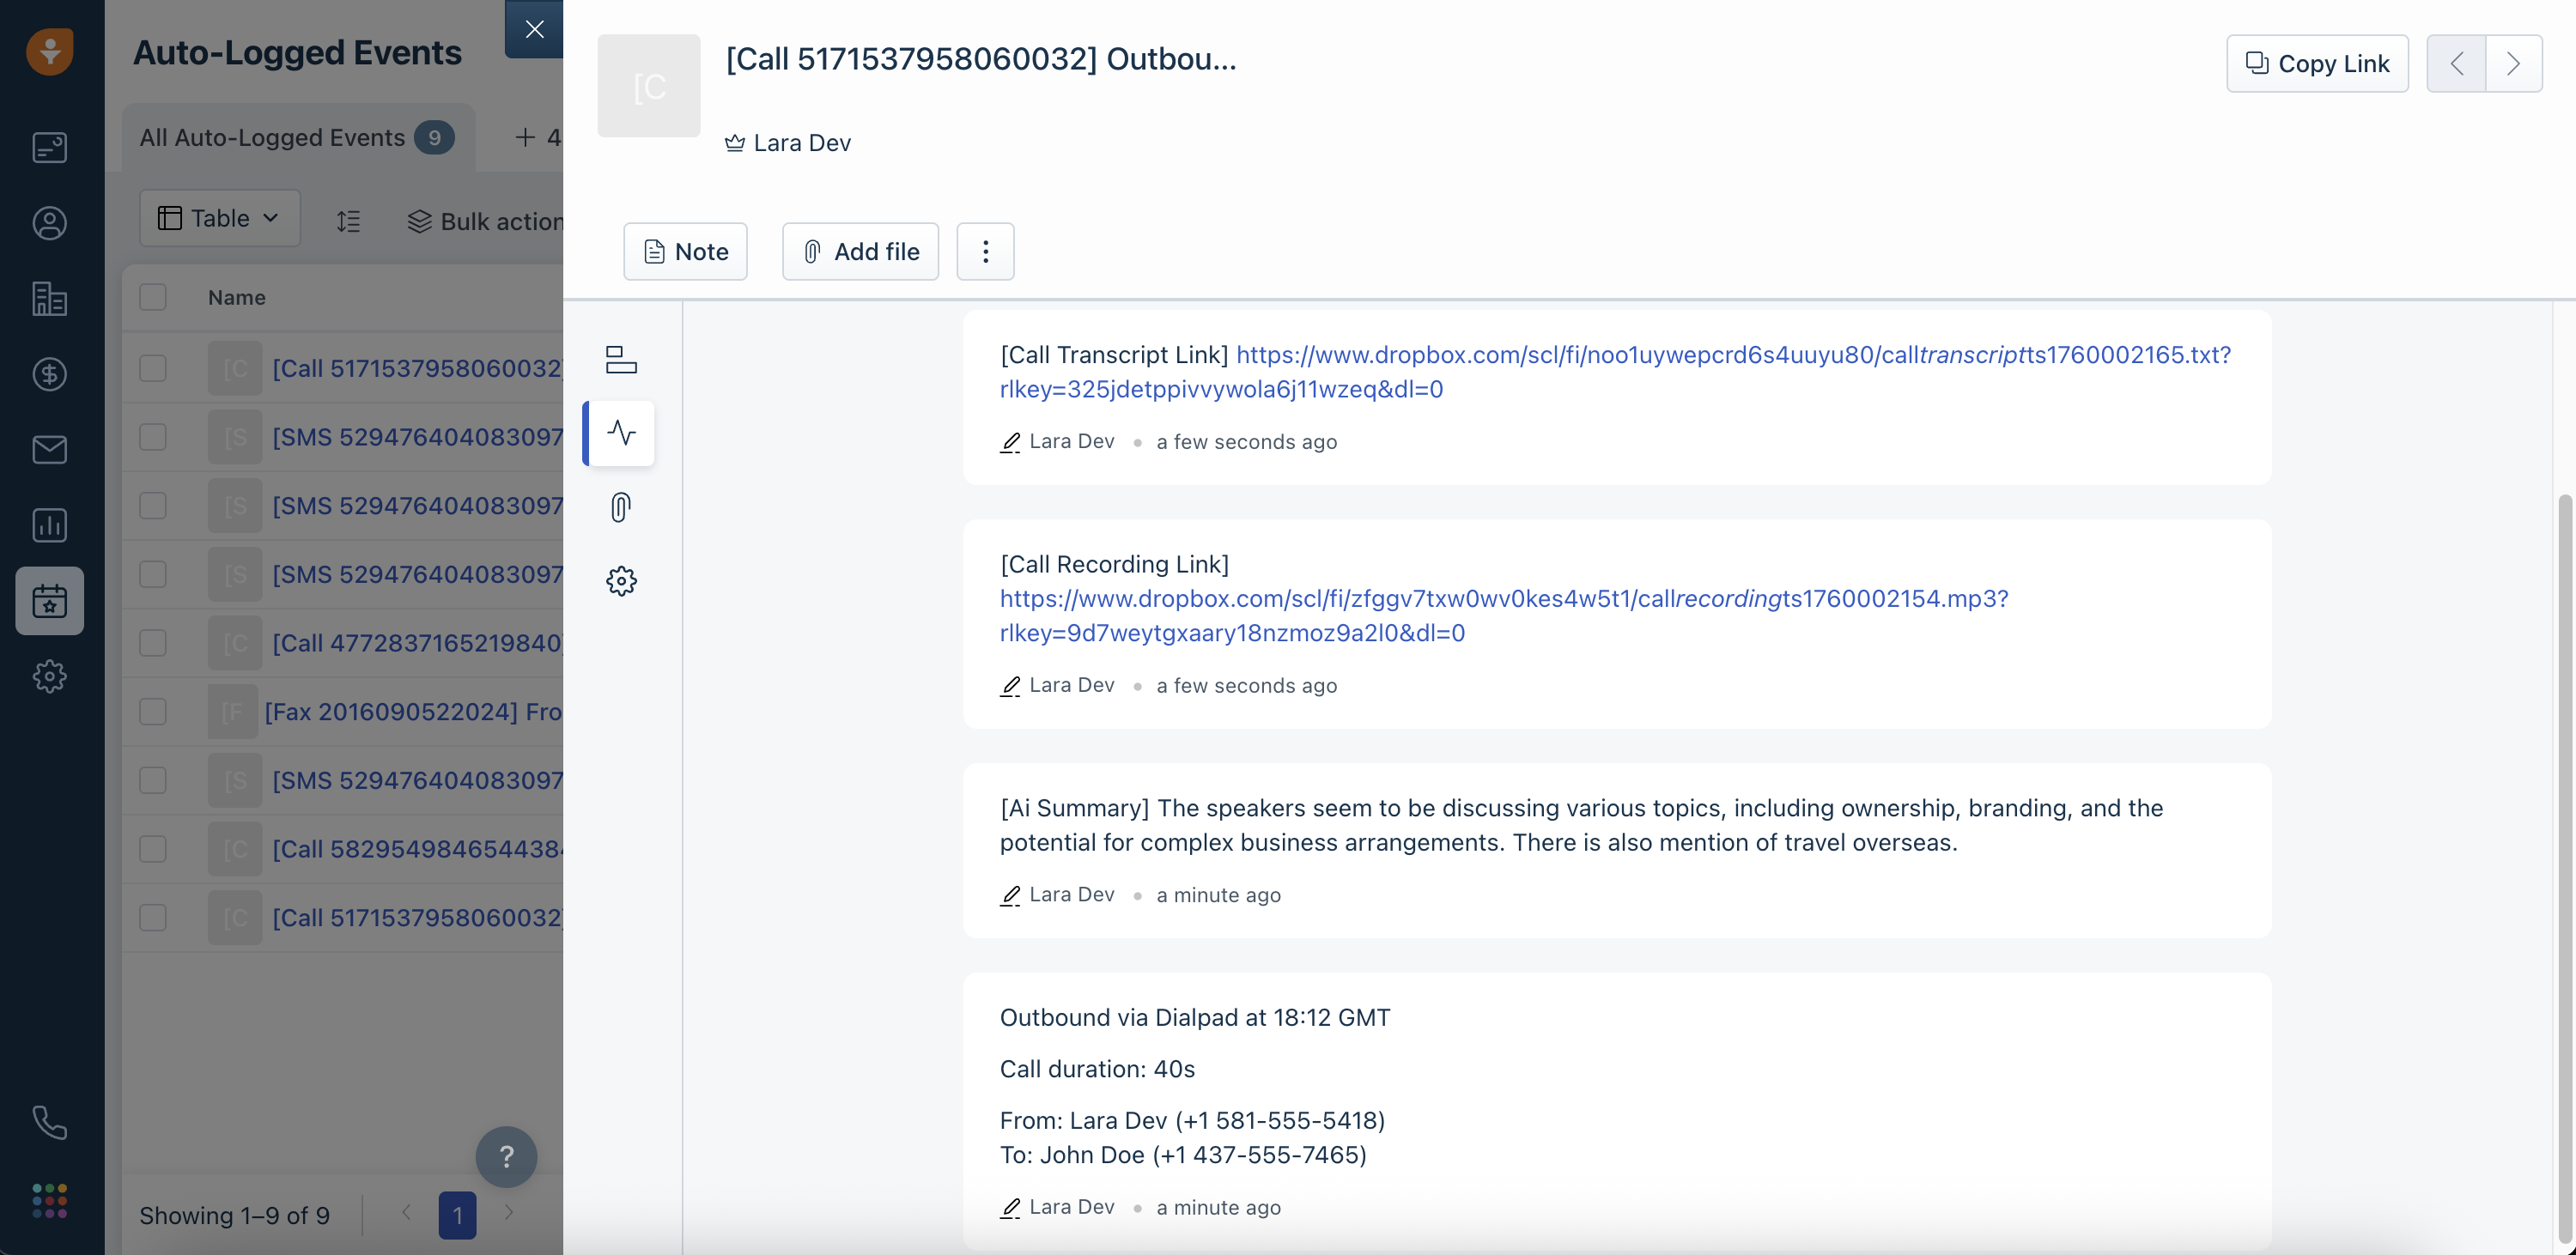Open the record settings gear icon
Image resolution: width=2576 pixels, height=1255 pixels.
point(620,581)
